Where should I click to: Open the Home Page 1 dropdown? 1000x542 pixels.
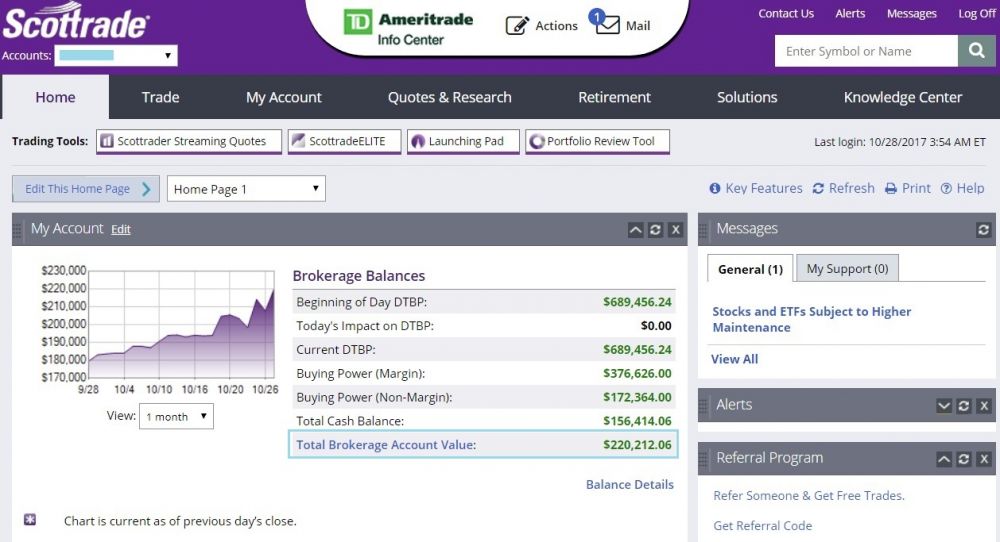pyautogui.click(x=246, y=189)
